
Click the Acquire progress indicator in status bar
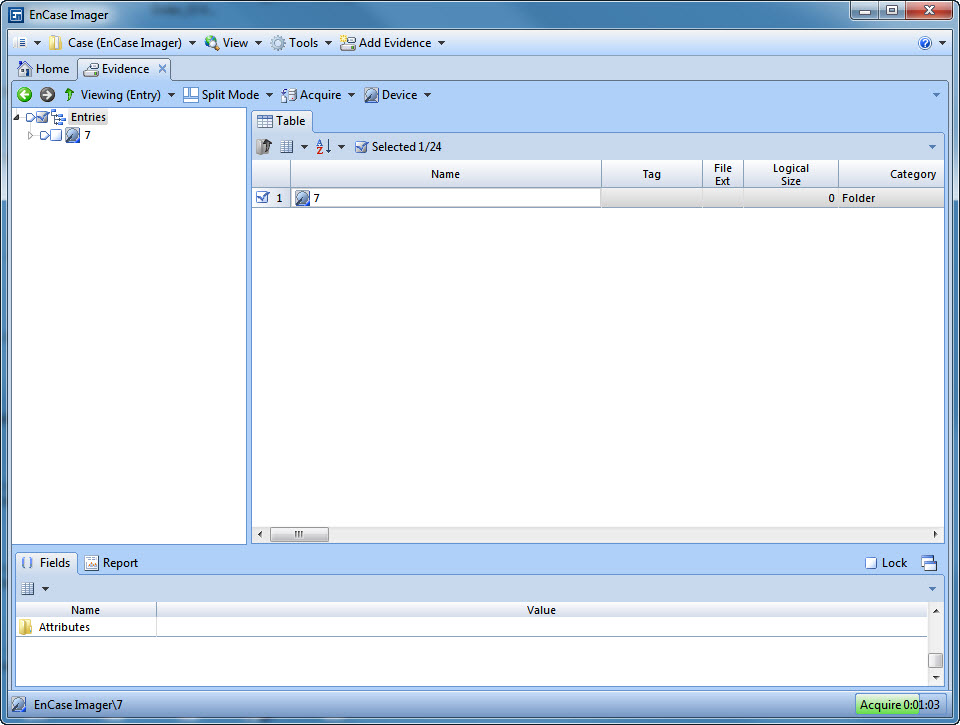898,705
